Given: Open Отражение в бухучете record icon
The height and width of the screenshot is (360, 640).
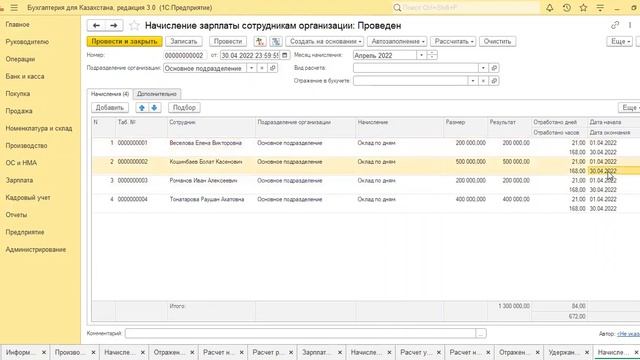Looking at the screenshot, I should tap(494, 81).
